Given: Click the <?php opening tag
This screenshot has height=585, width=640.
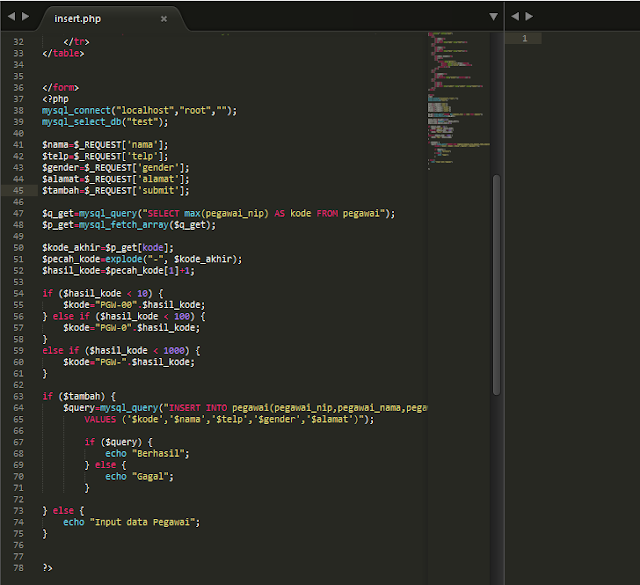Looking at the screenshot, I should 55,99.
